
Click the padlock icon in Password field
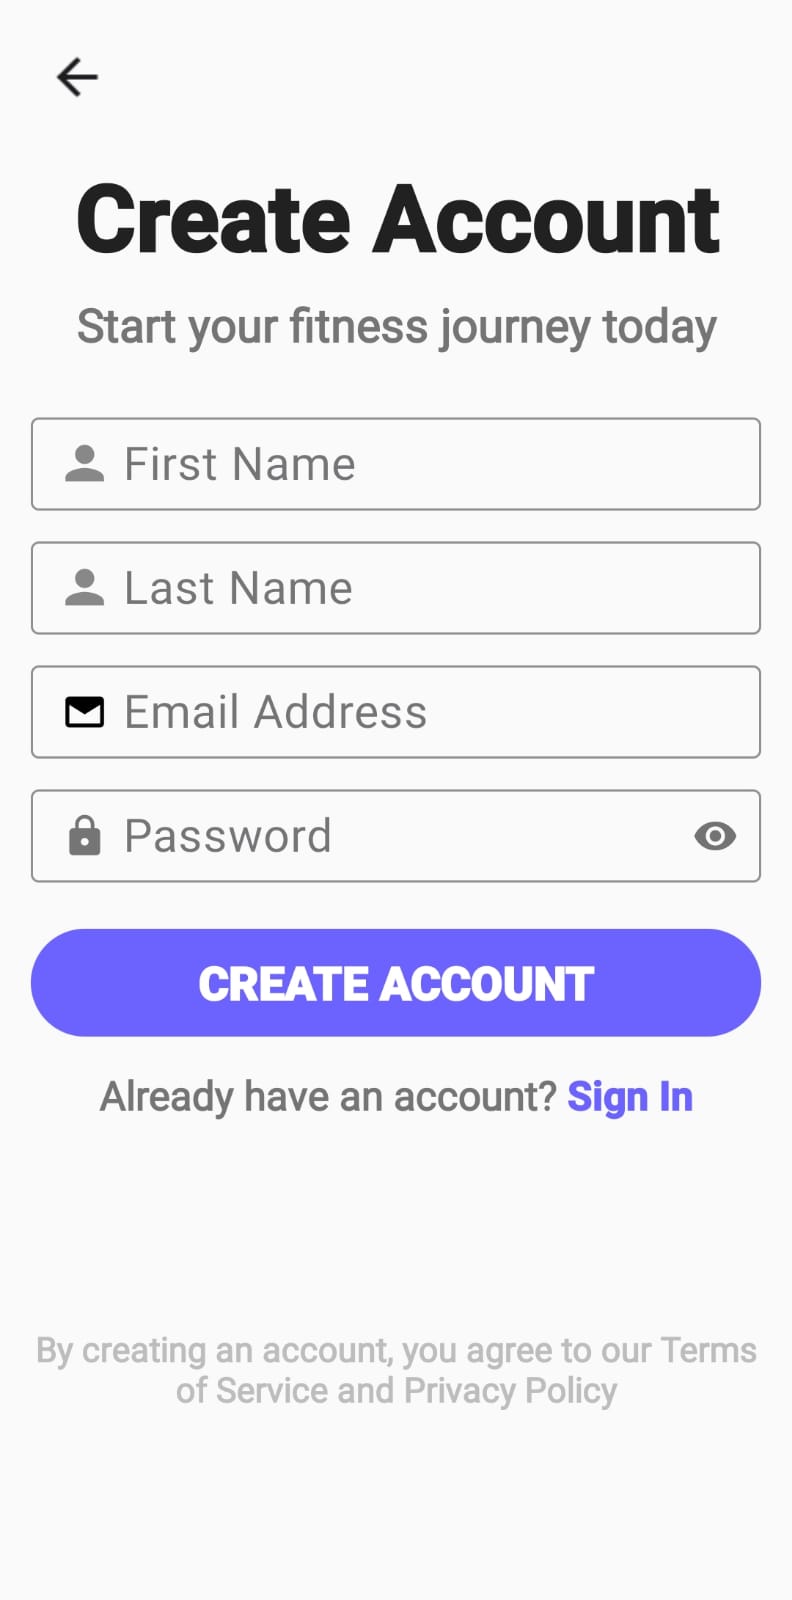click(84, 836)
